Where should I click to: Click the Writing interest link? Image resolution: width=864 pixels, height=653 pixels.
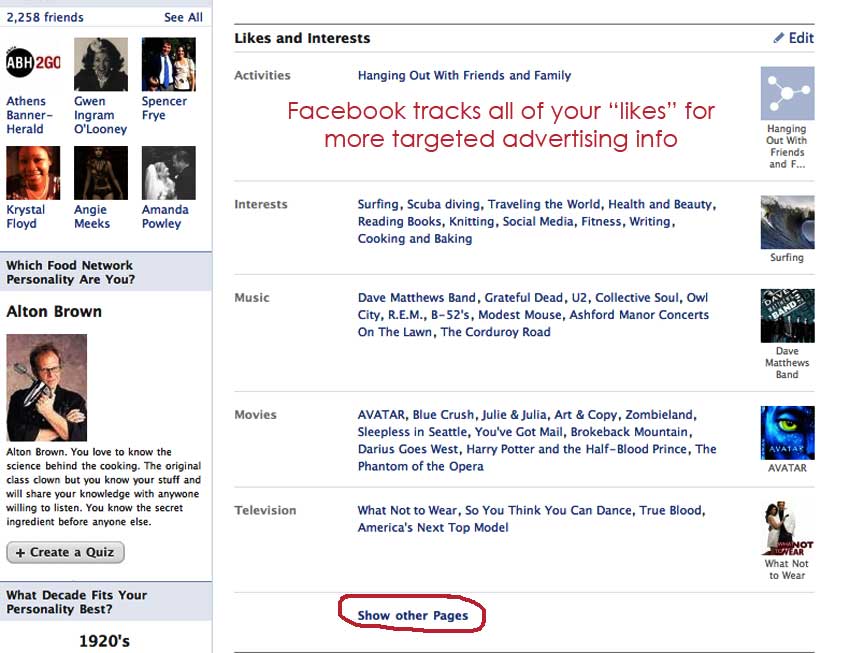[650, 221]
